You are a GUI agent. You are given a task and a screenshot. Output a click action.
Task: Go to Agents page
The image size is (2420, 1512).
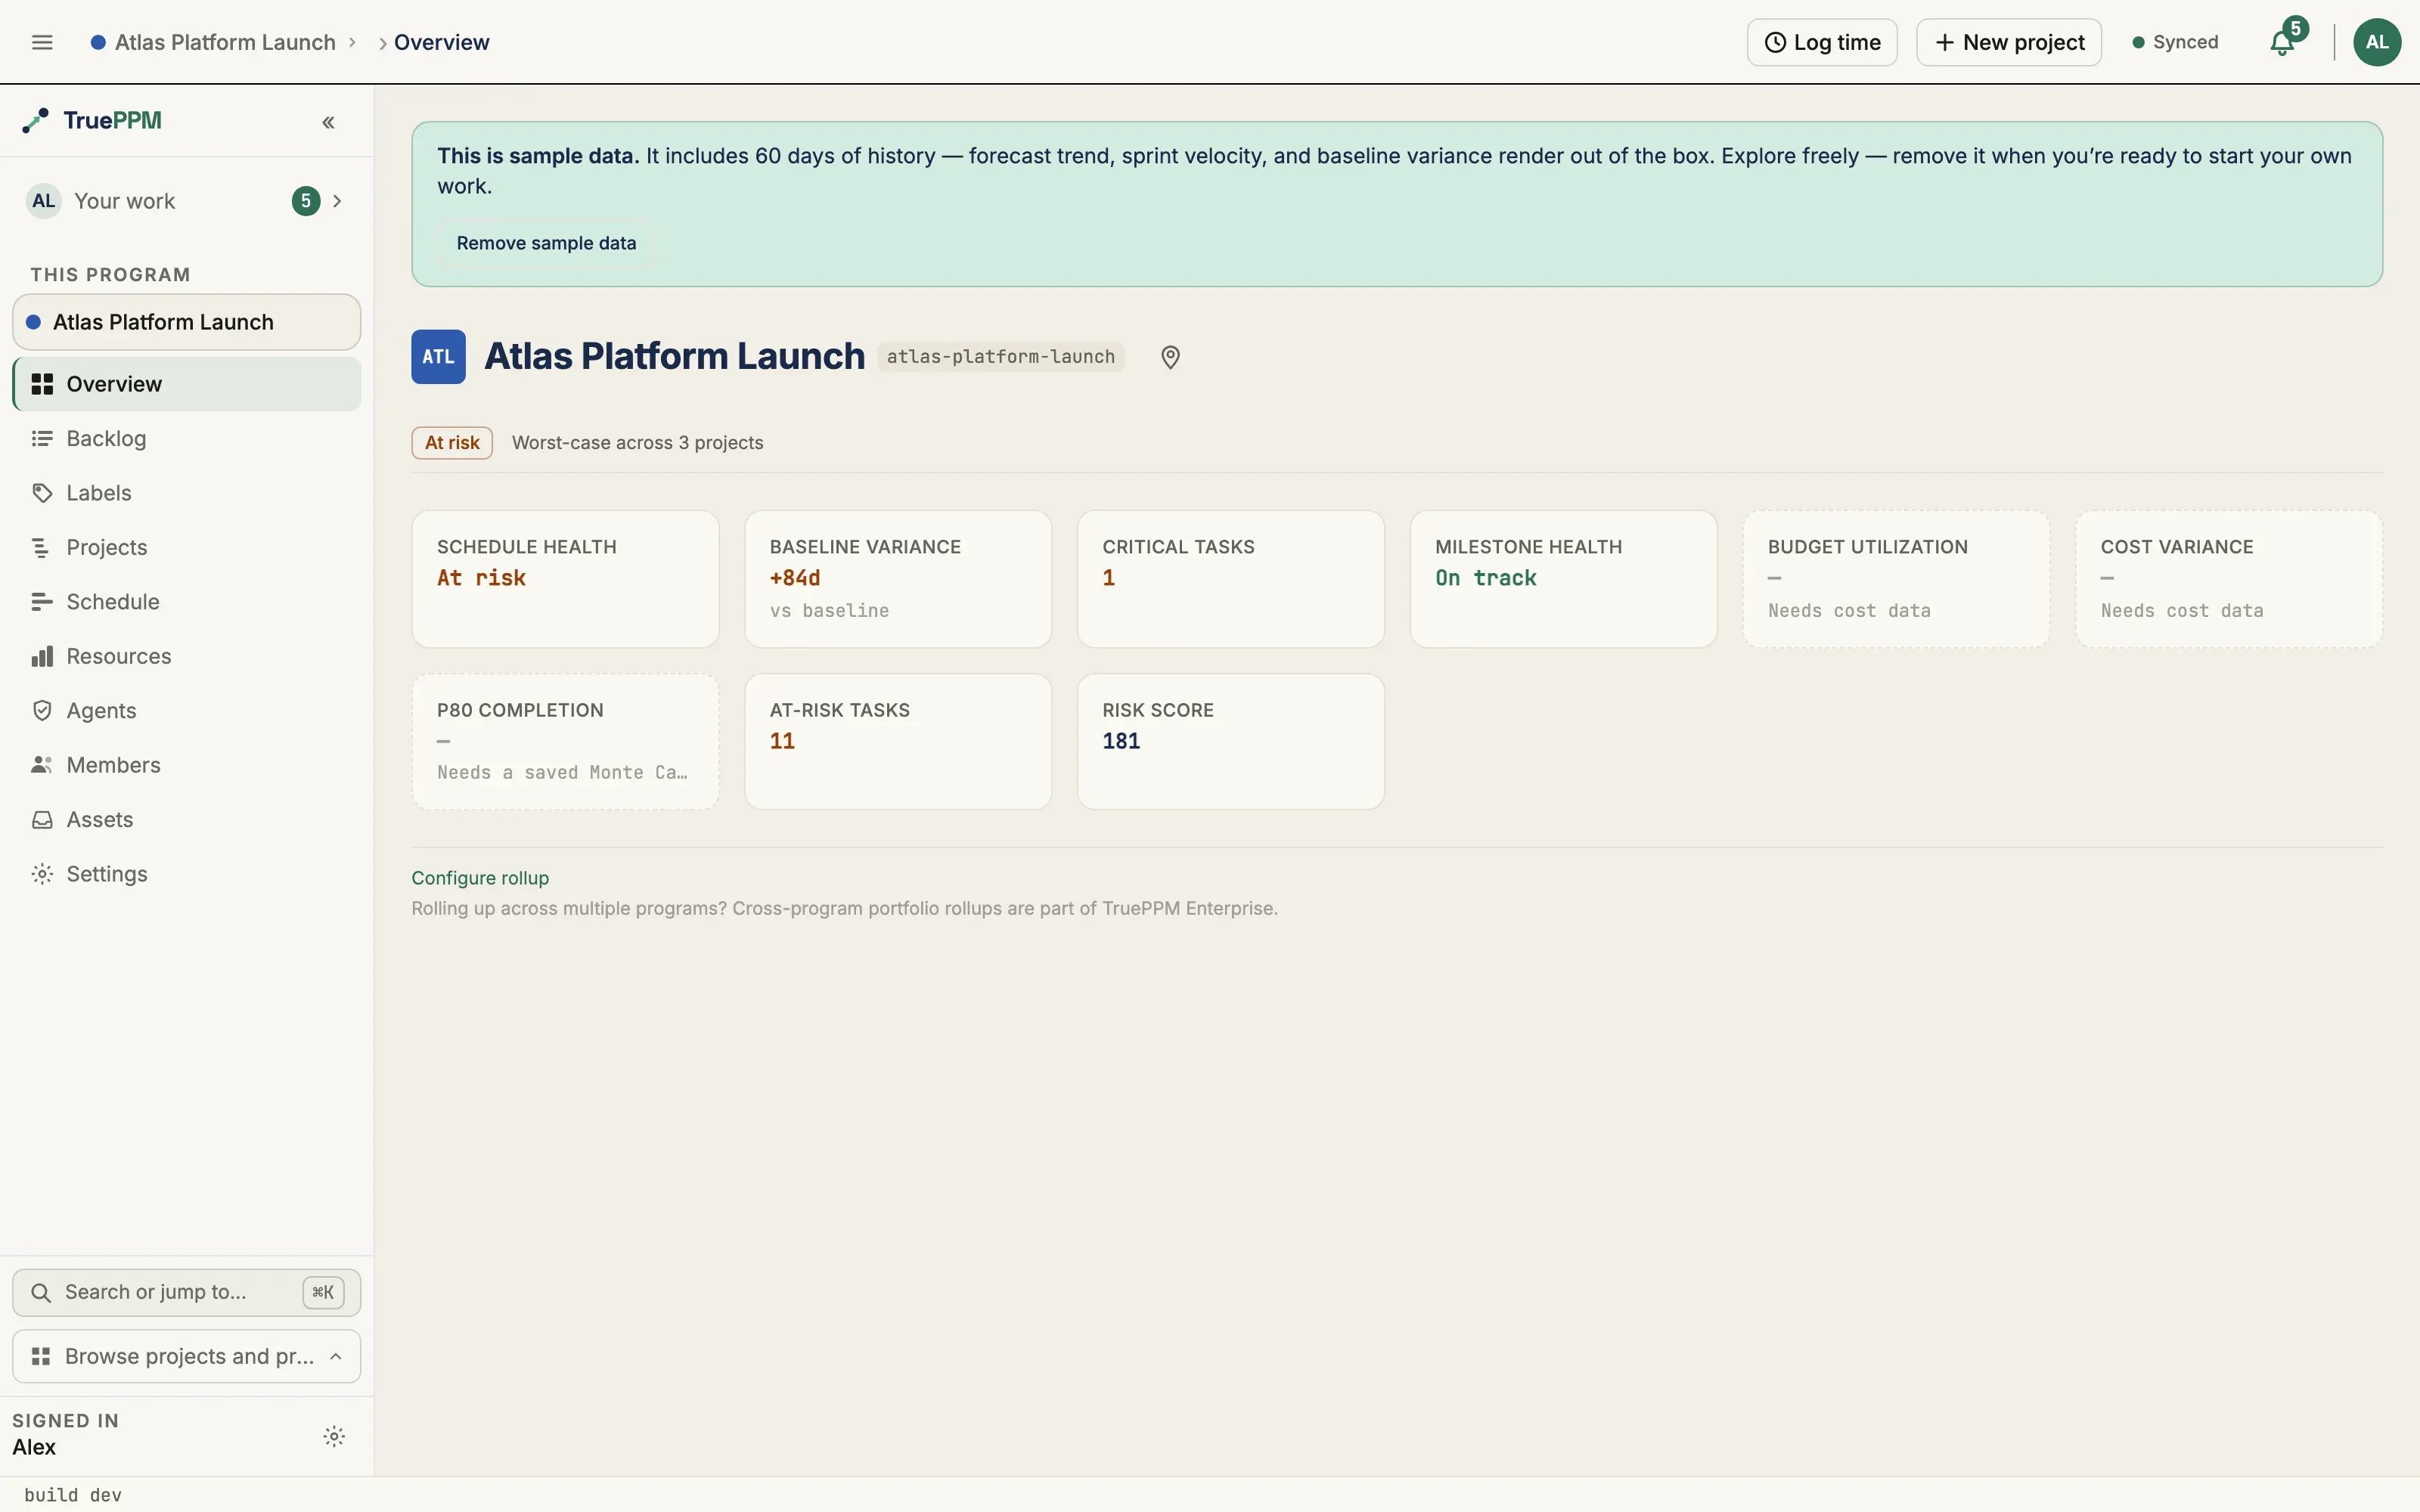click(x=187, y=711)
